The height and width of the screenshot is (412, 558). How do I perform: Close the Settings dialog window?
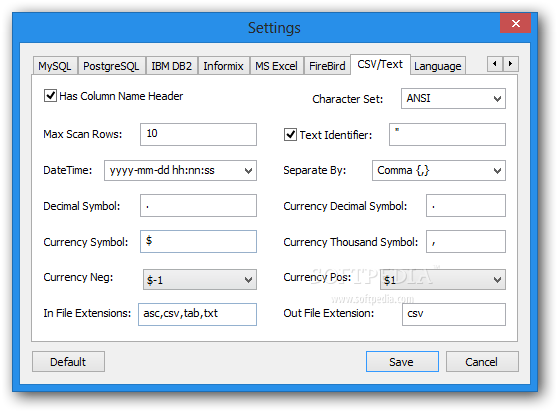click(515, 23)
